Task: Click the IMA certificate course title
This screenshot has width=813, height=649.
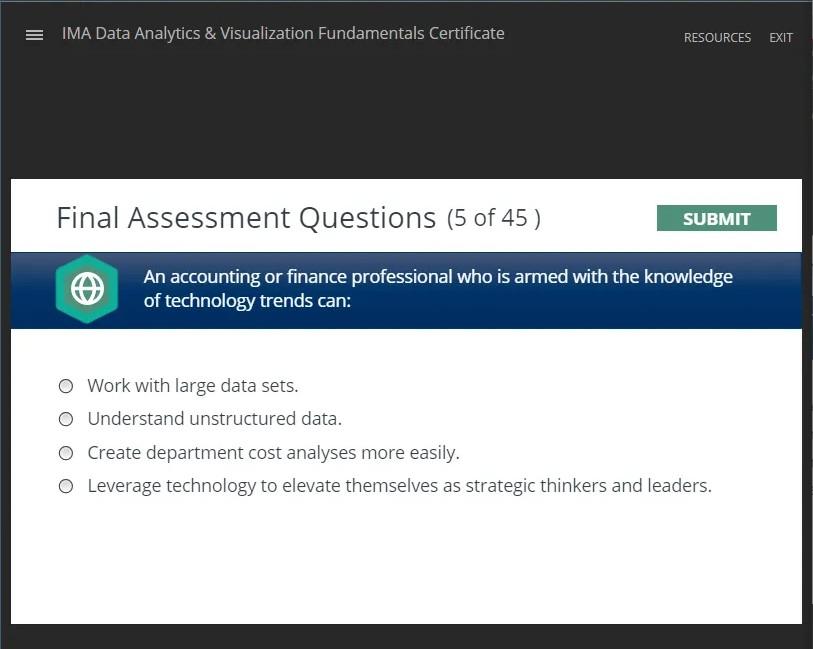Action: [283, 33]
